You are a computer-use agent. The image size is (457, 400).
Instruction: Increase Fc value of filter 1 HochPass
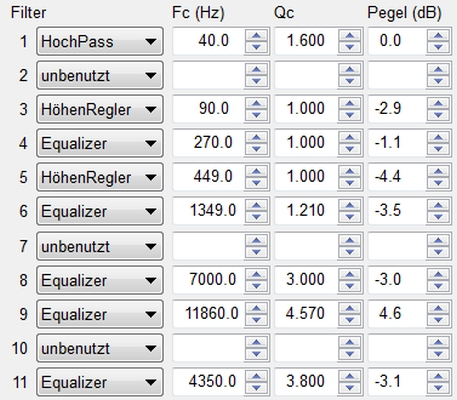pyautogui.click(x=256, y=35)
